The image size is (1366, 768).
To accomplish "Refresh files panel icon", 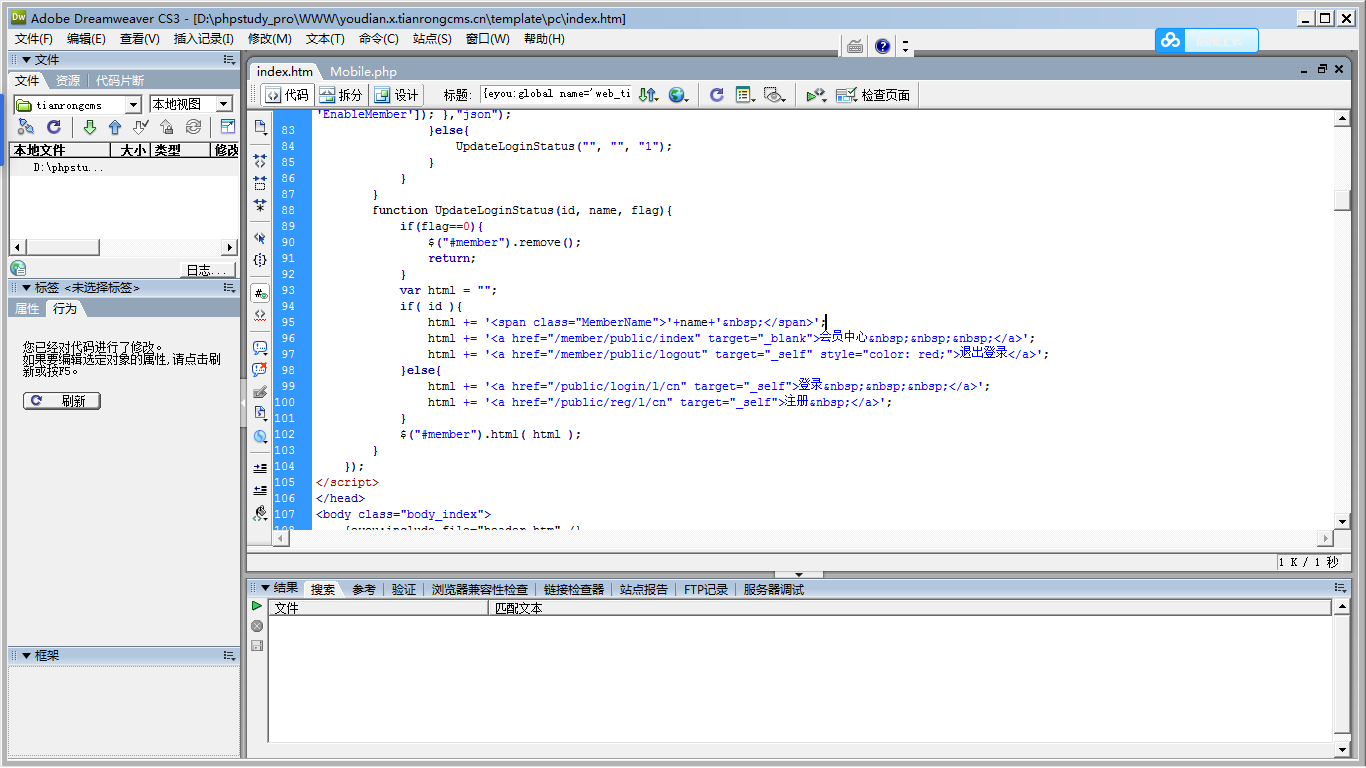I will [54, 127].
